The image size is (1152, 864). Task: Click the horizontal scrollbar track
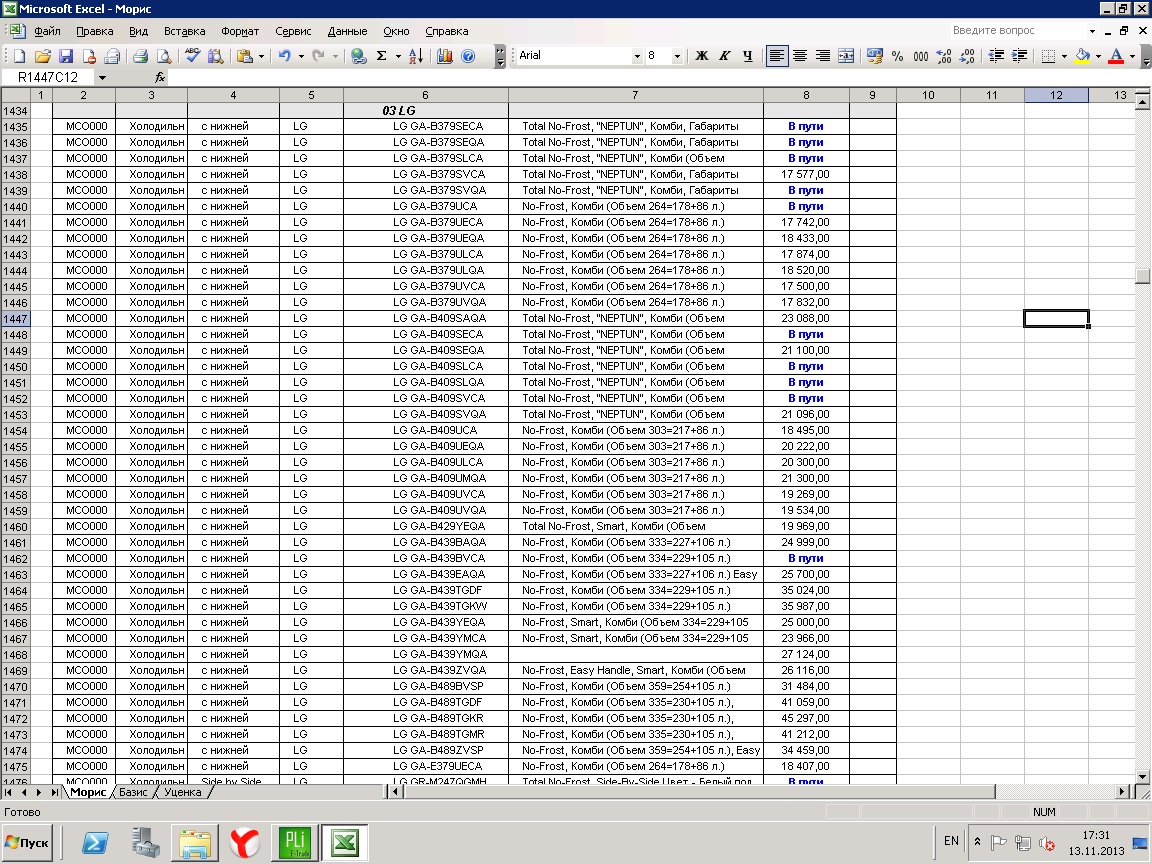(1055, 791)
